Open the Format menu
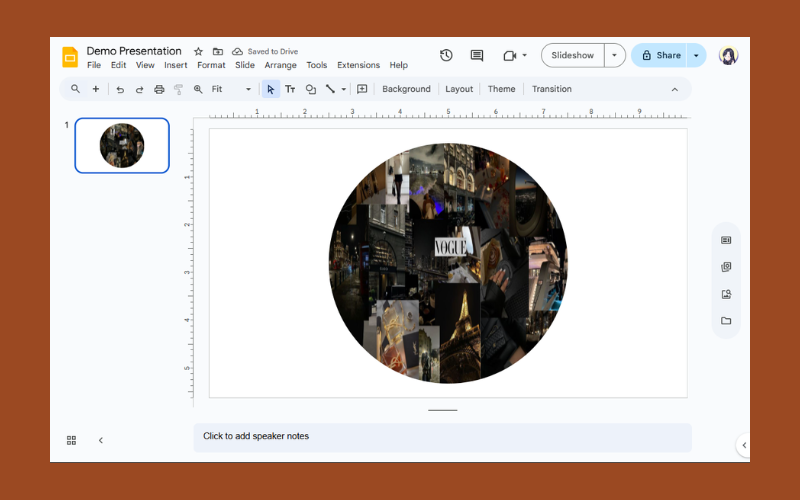This screenshot has width=800, height=500. click(211, 65)
